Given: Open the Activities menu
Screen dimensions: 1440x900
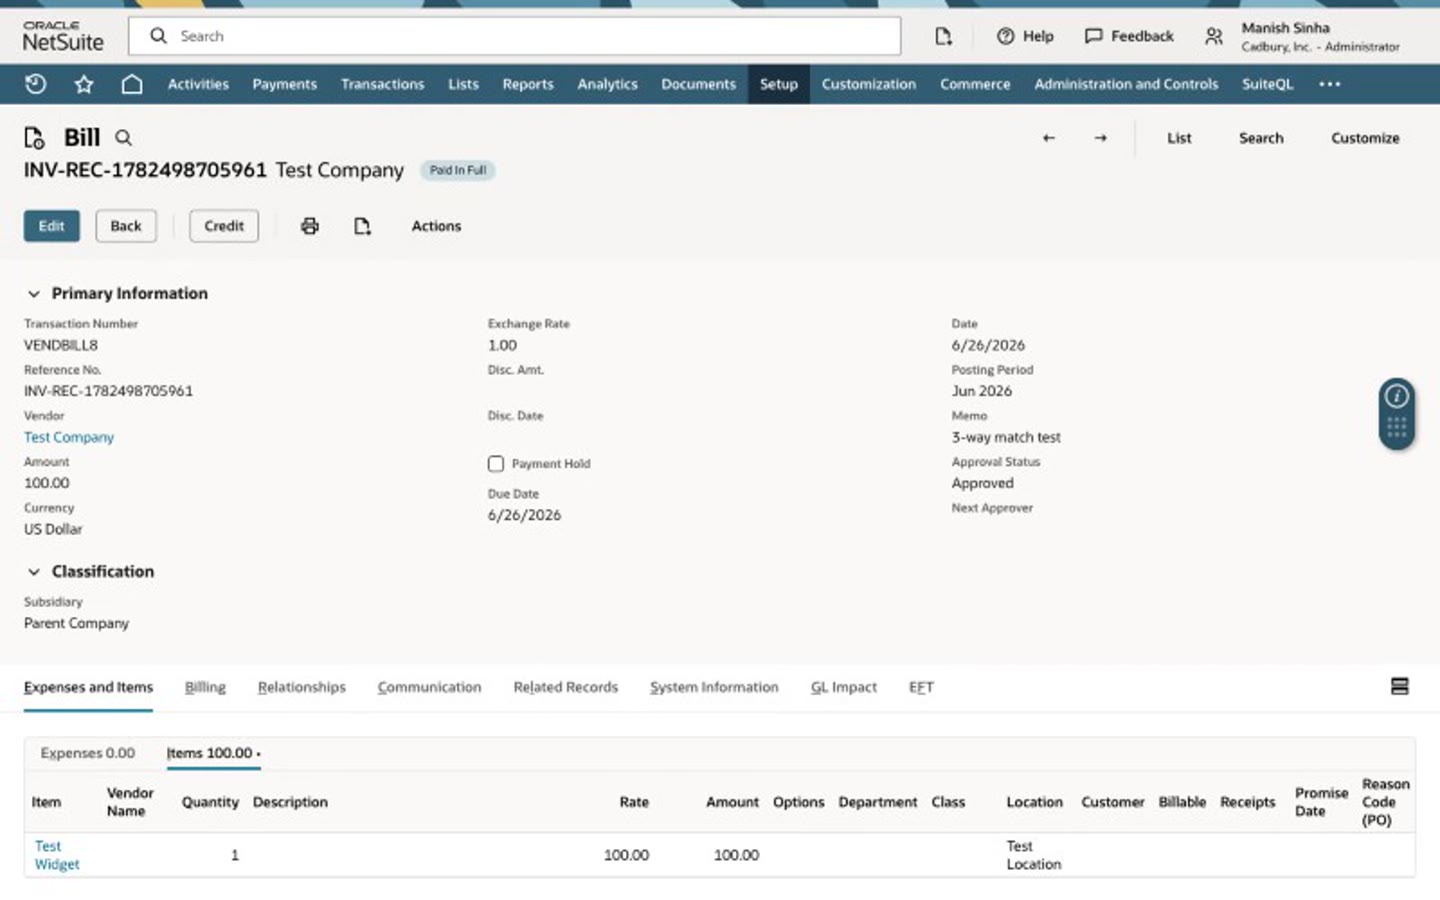Looking at the screenshot, I should click(198, 84).
